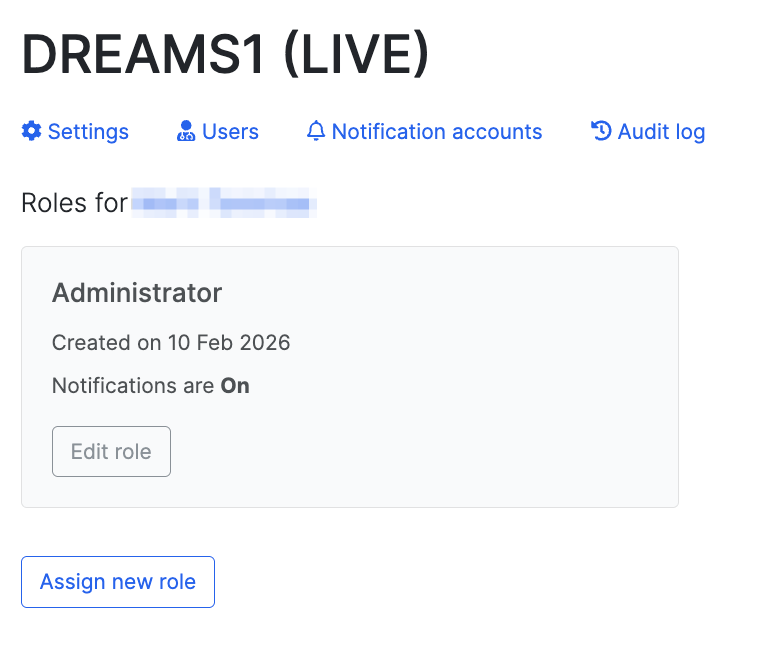Click the Users person icon

(x=186, y=131)
